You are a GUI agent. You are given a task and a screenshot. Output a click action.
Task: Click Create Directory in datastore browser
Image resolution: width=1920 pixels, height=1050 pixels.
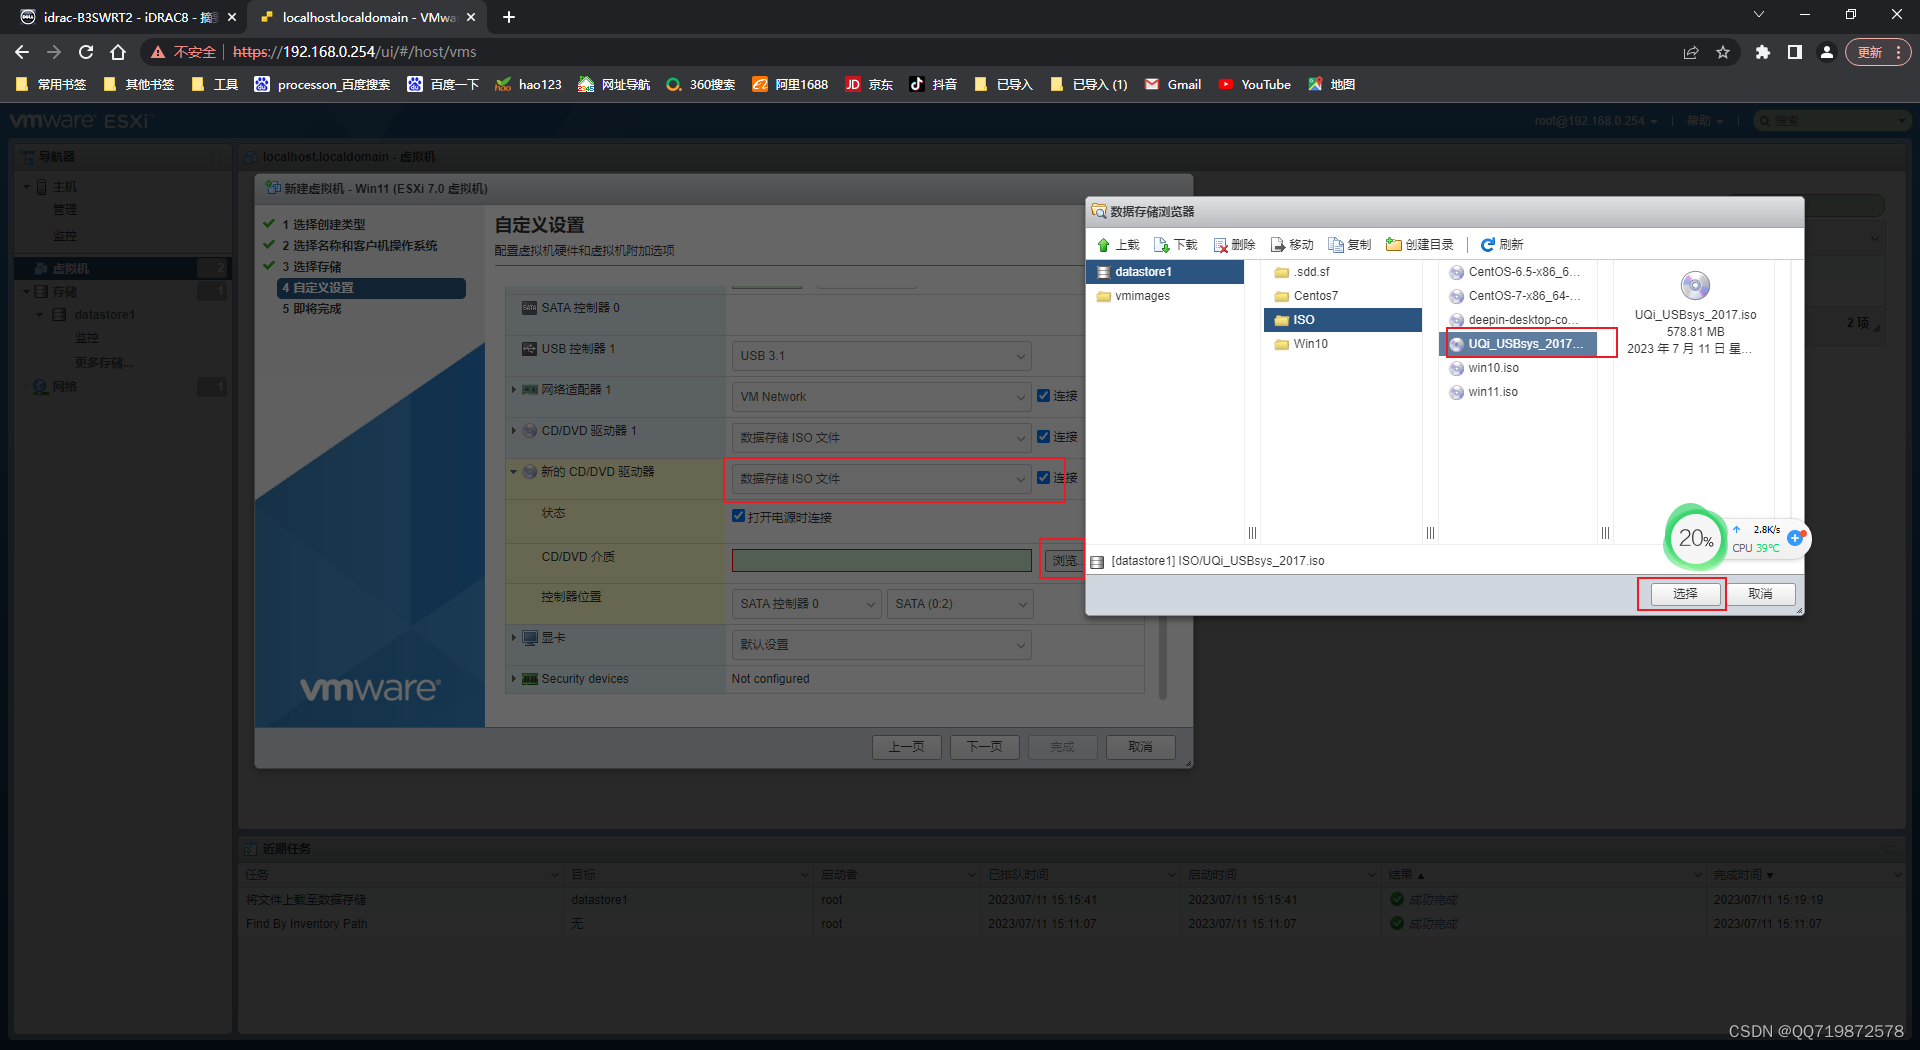[x=1420, y=245]
